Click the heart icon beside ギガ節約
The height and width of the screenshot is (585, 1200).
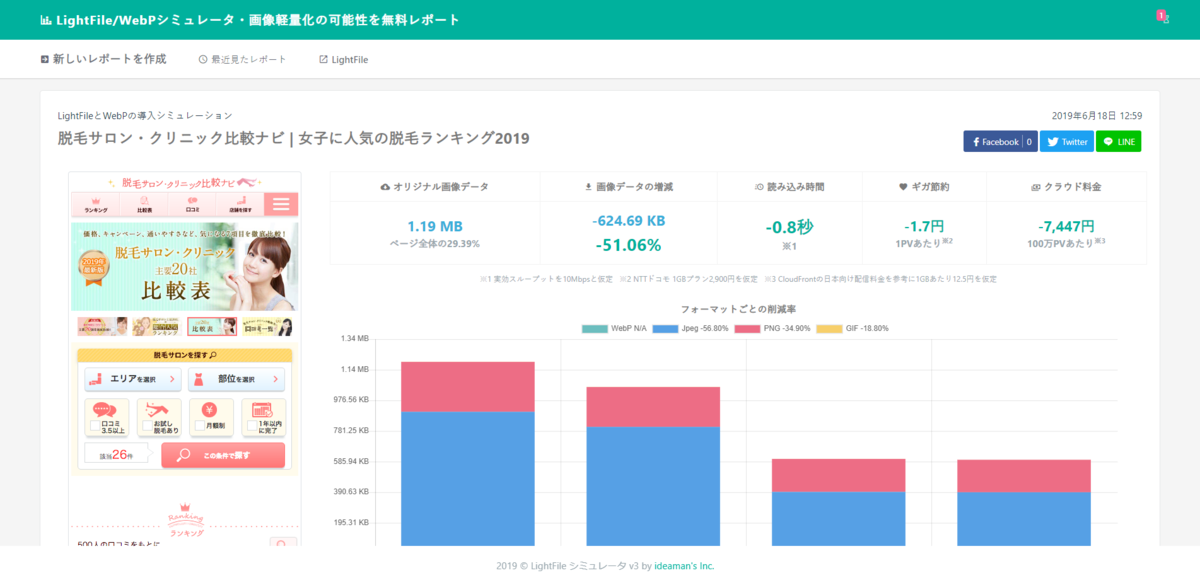click(x=904, y=187)
